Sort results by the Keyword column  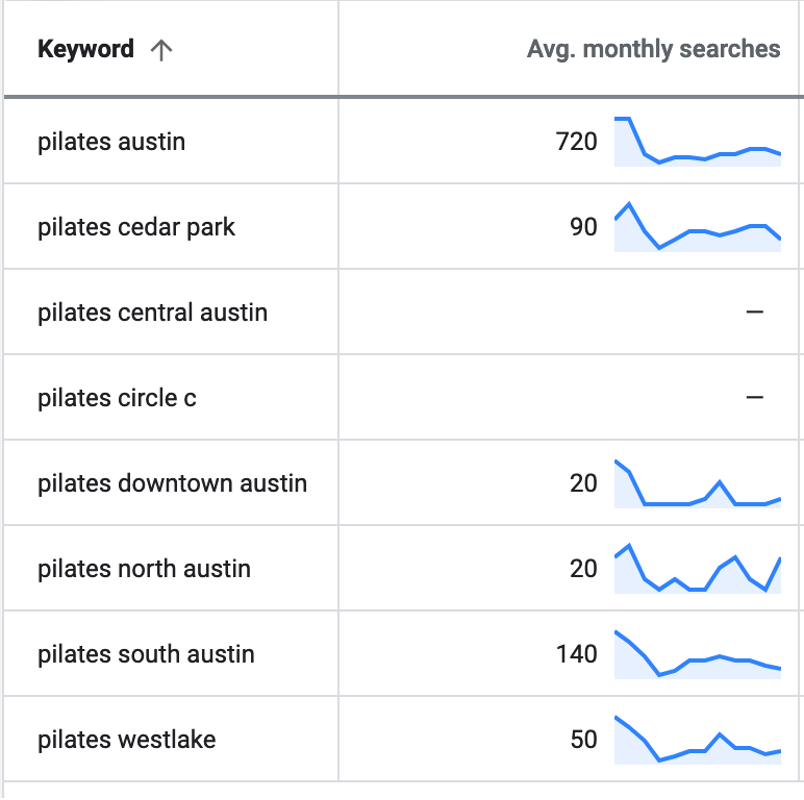(86, 48)
